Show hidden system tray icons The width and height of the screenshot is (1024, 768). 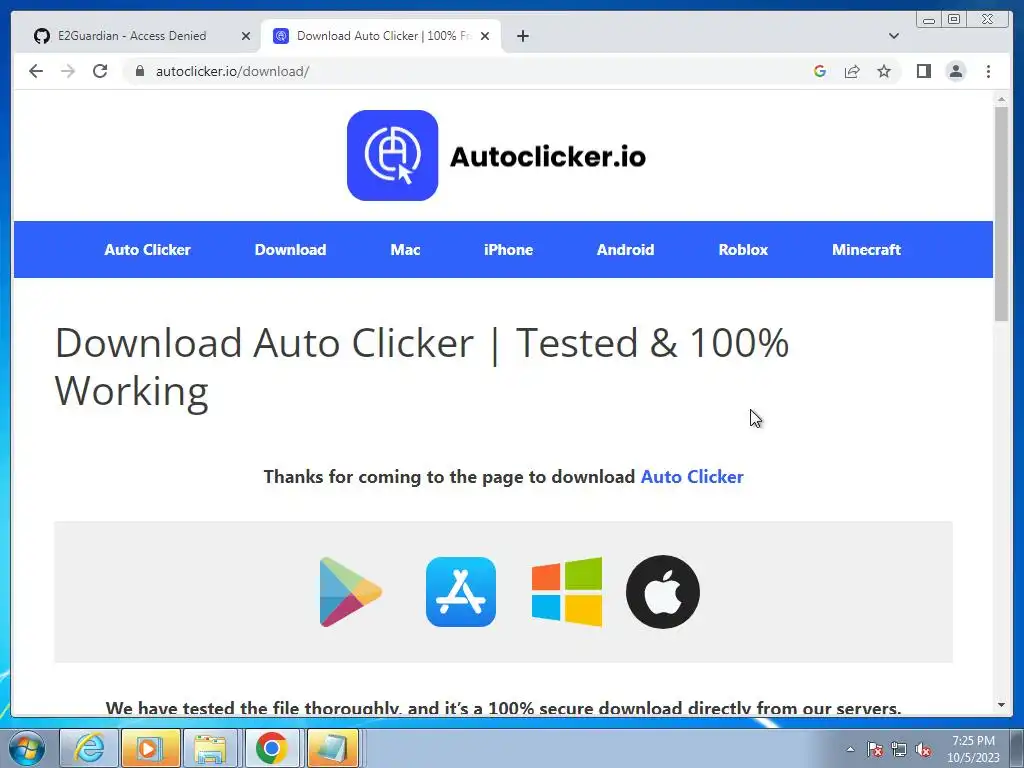[x=850, y=749]
